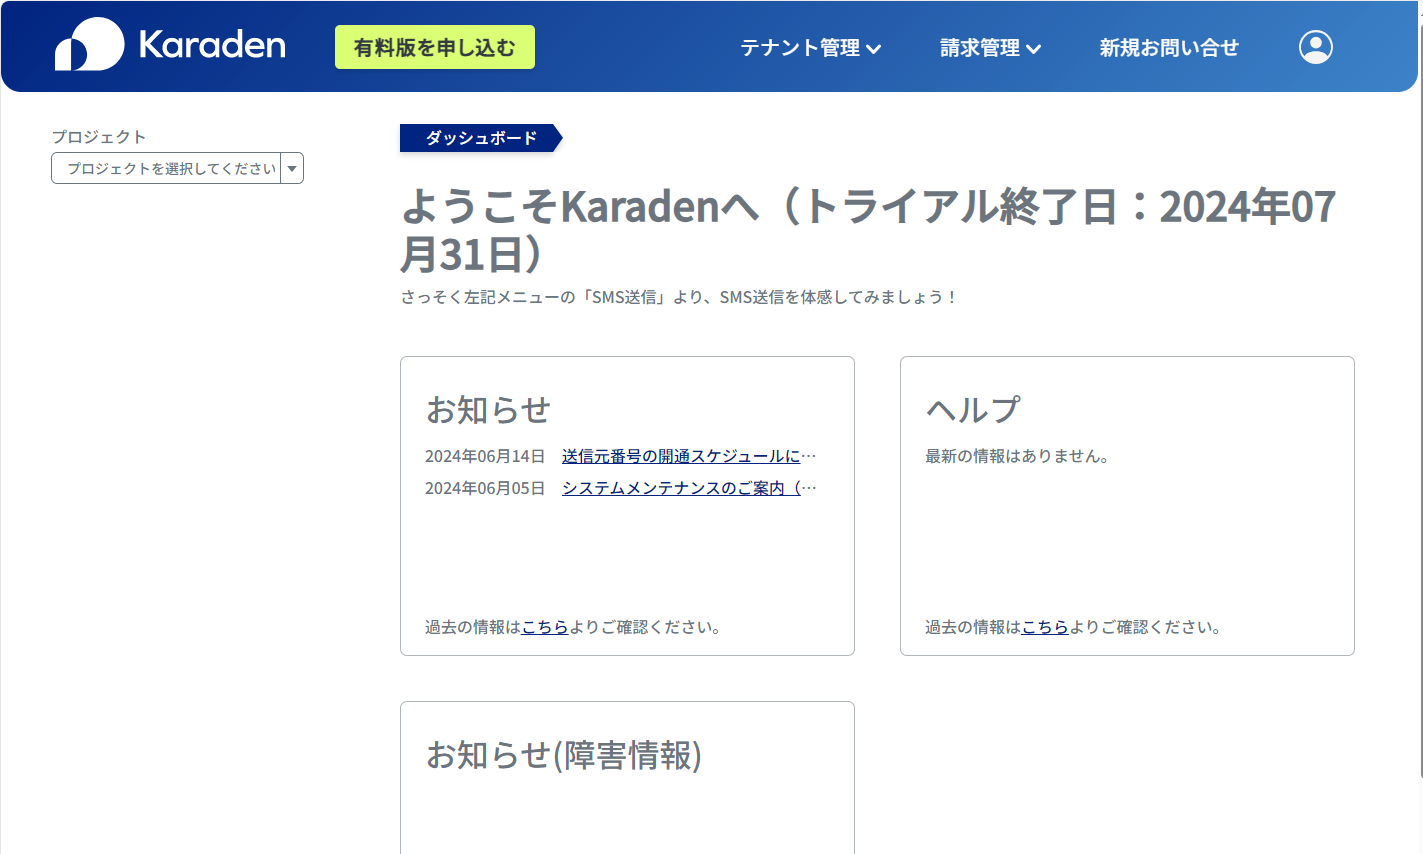Click the ヘルプ card heading
Image resolution: width=1423 pixels, height=854 pixels.
(x=973, y=409)
